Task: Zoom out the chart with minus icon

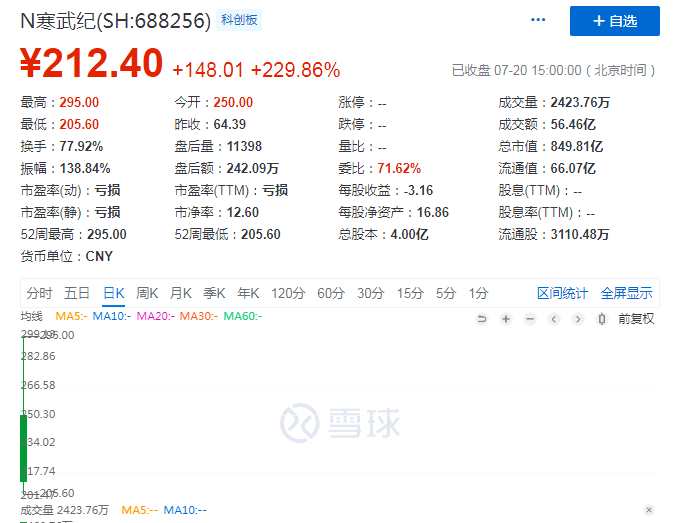Action: click(x=530, y=319)
